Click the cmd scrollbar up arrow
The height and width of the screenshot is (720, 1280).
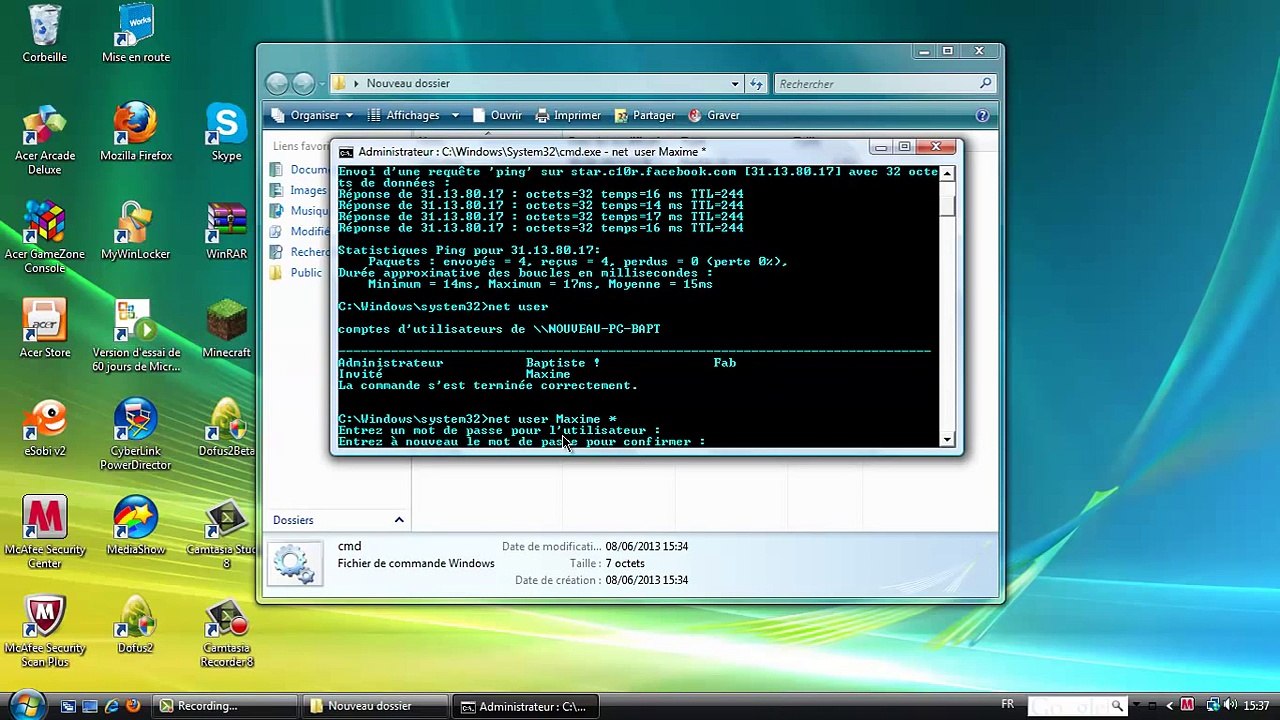tap(947, 173)
